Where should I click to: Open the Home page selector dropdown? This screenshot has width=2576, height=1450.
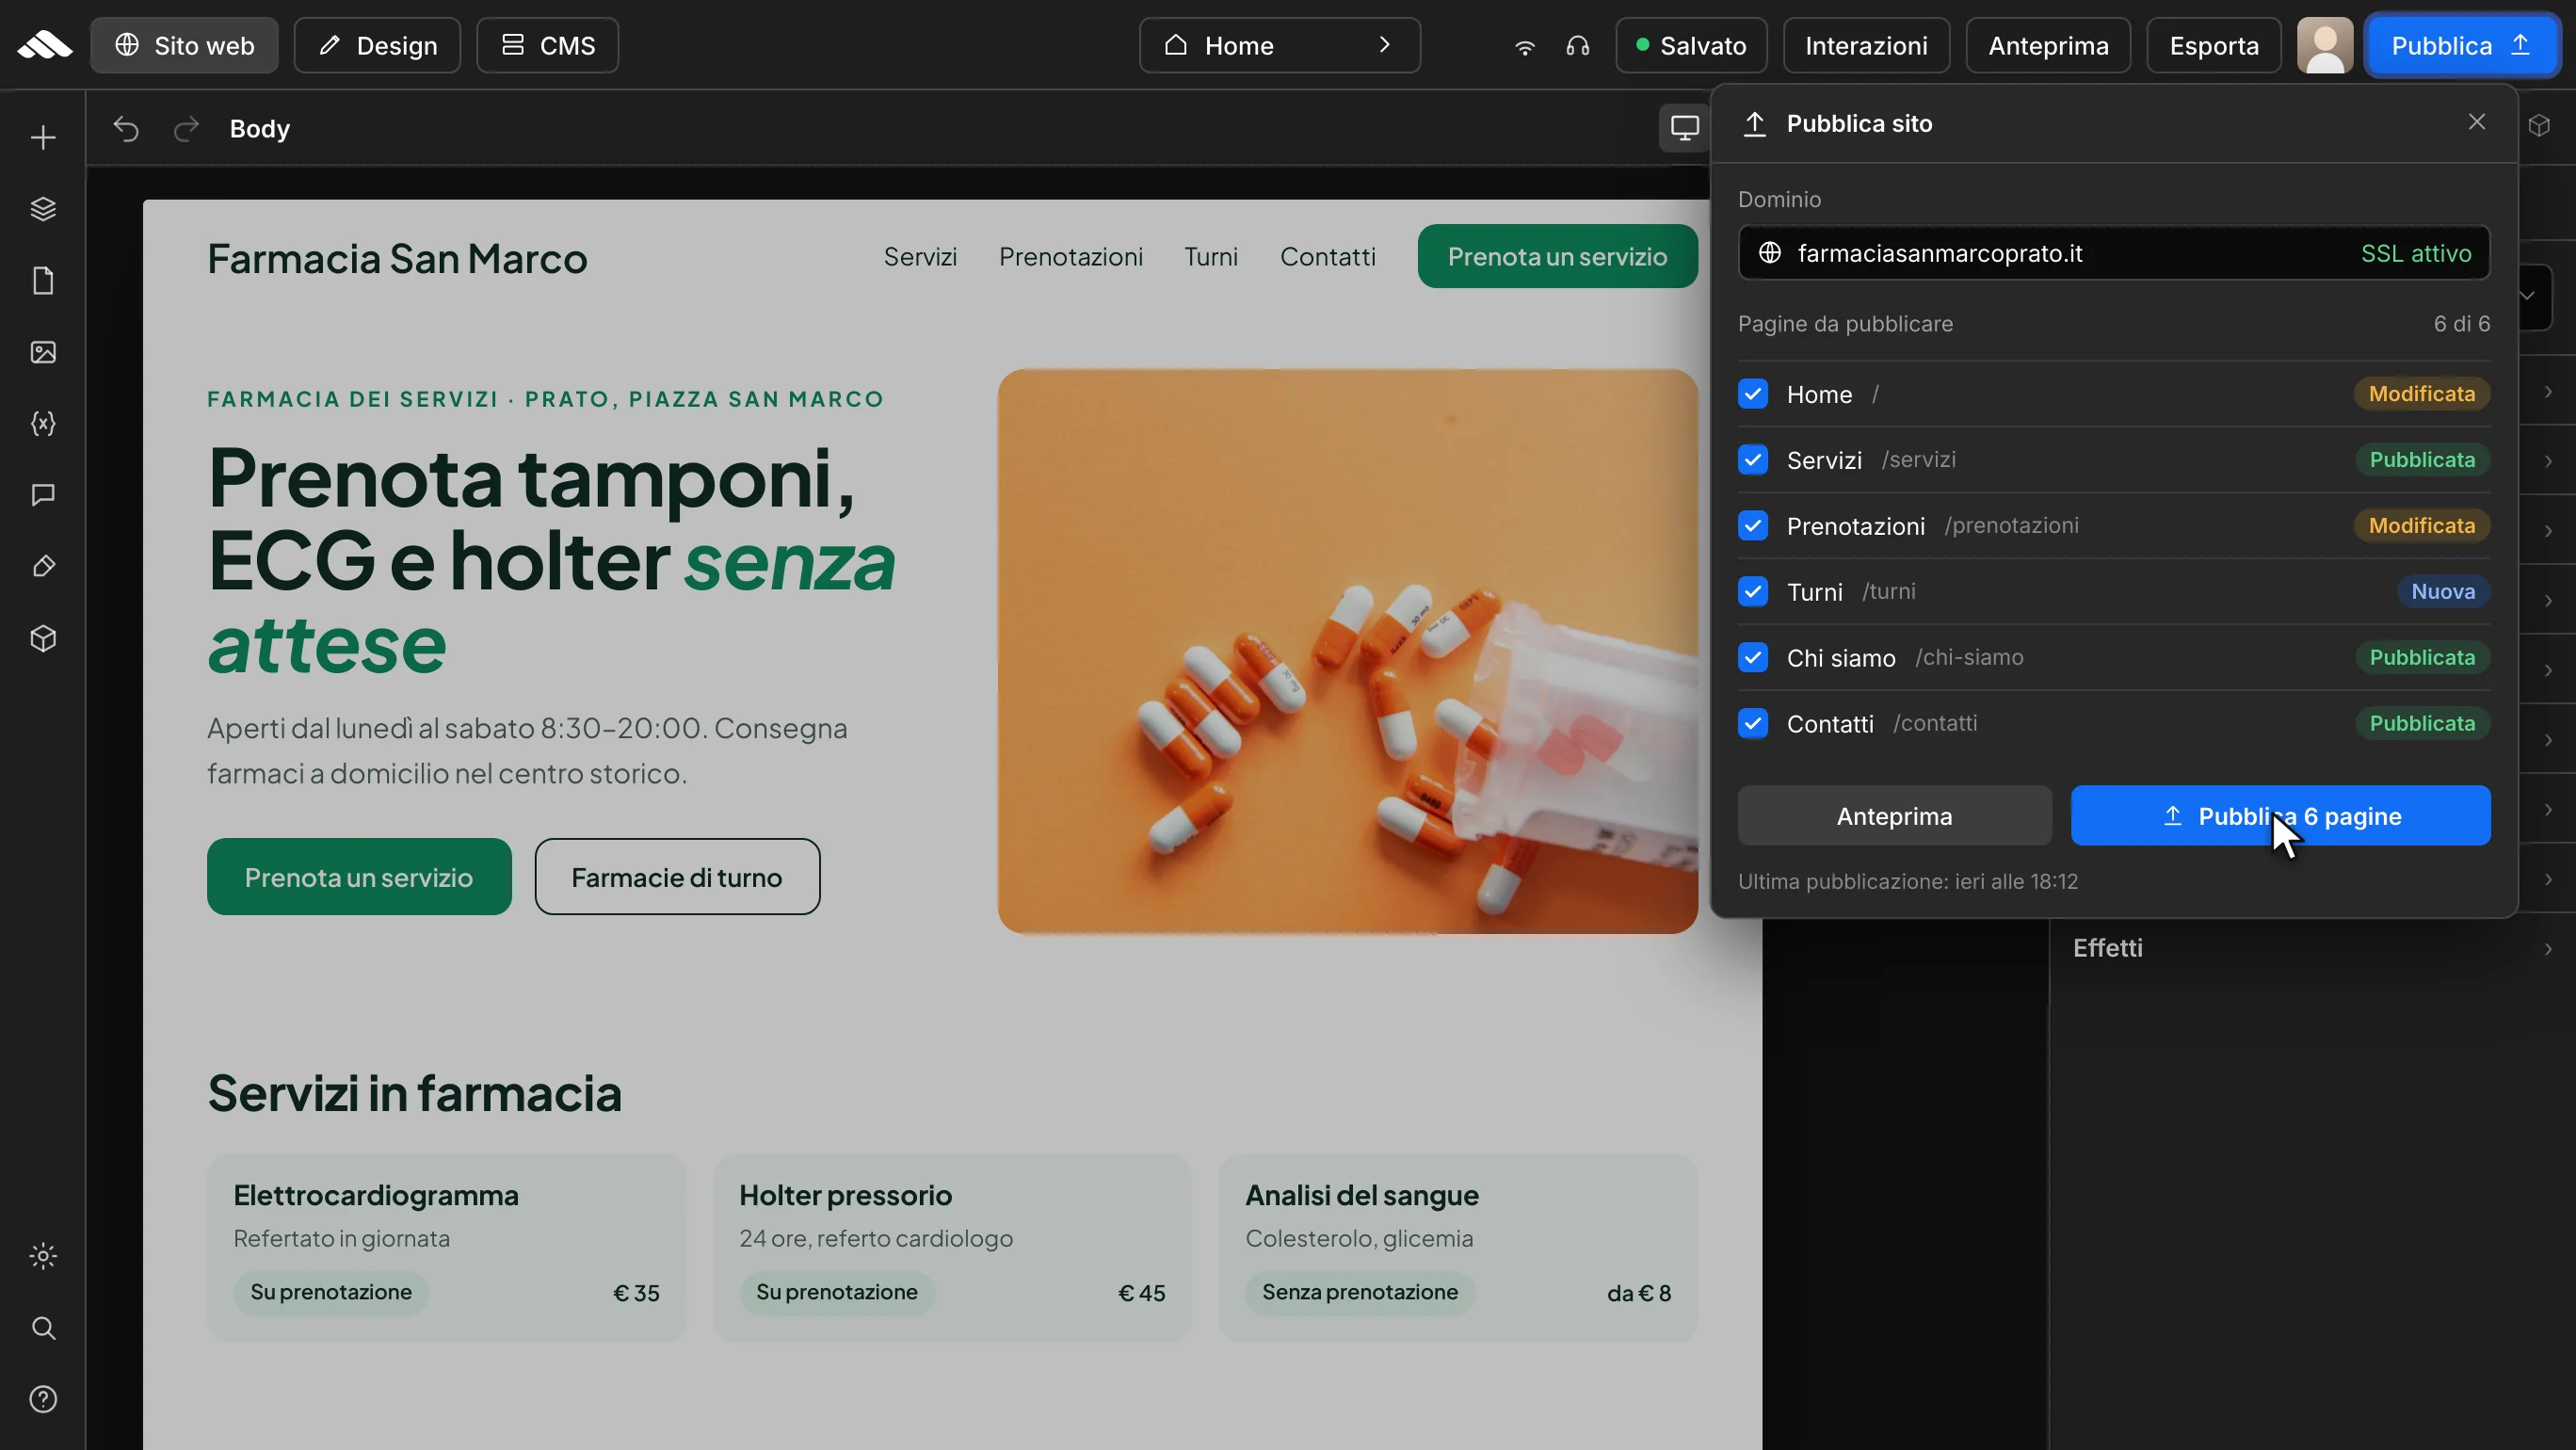click(1279, 45)
